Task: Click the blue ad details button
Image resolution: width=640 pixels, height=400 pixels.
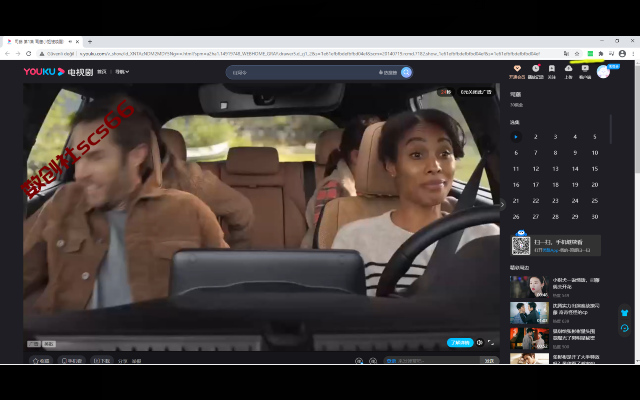Action: (460, 342)
